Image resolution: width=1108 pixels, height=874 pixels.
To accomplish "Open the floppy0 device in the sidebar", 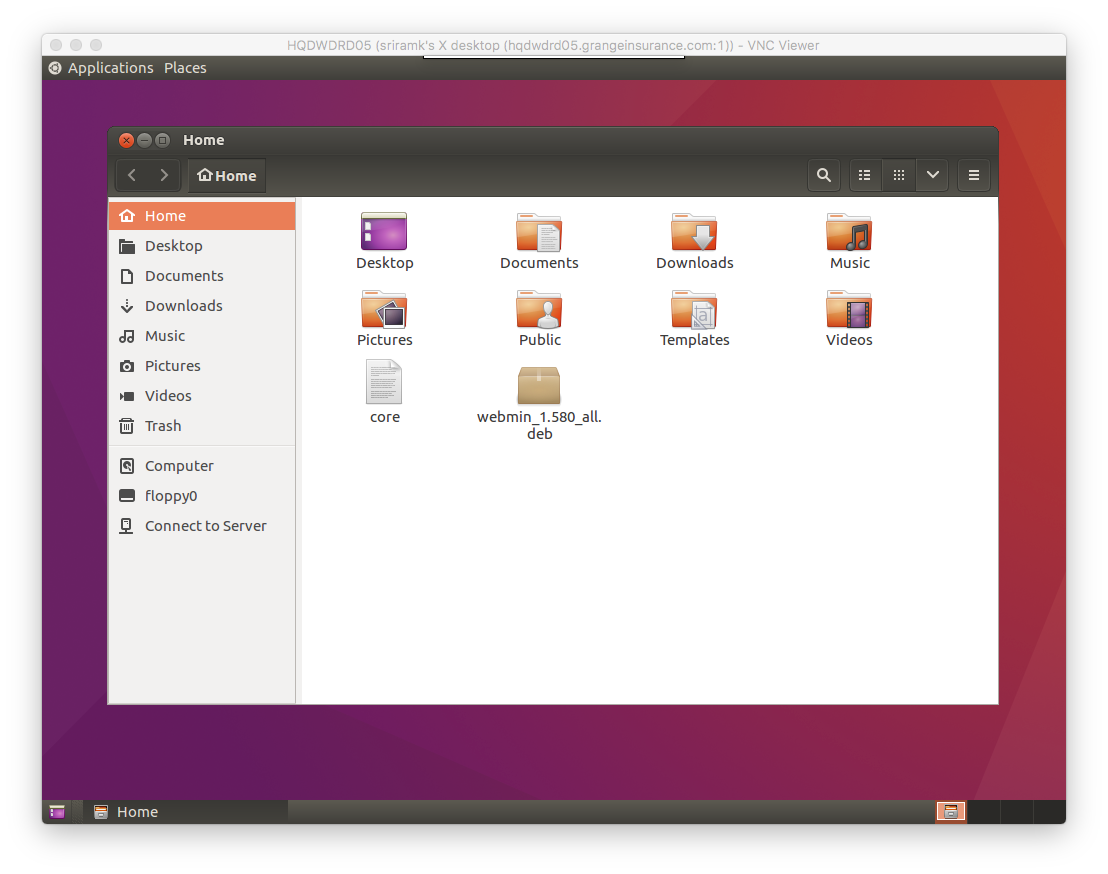I will pos(170,495).
